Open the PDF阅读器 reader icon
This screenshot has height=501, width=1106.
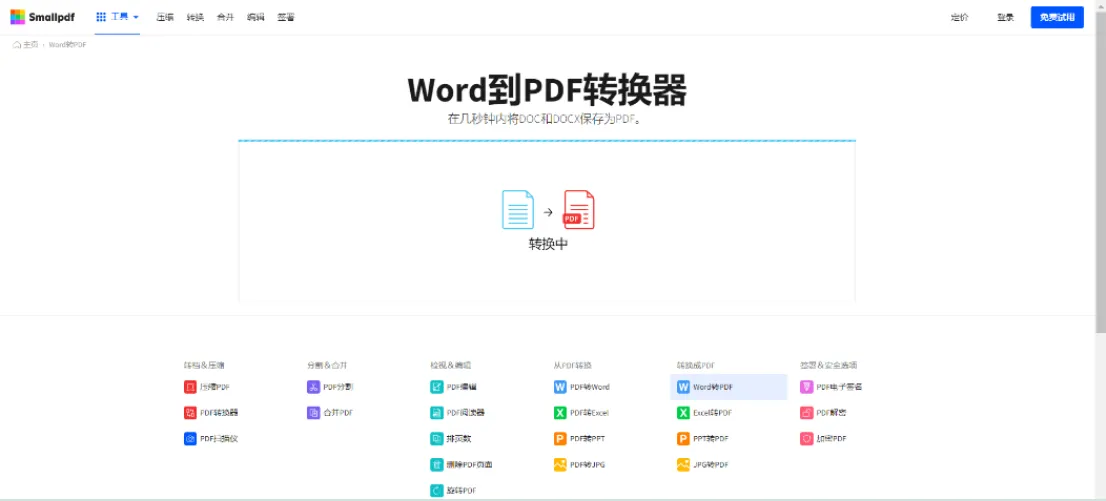(437, 413)
